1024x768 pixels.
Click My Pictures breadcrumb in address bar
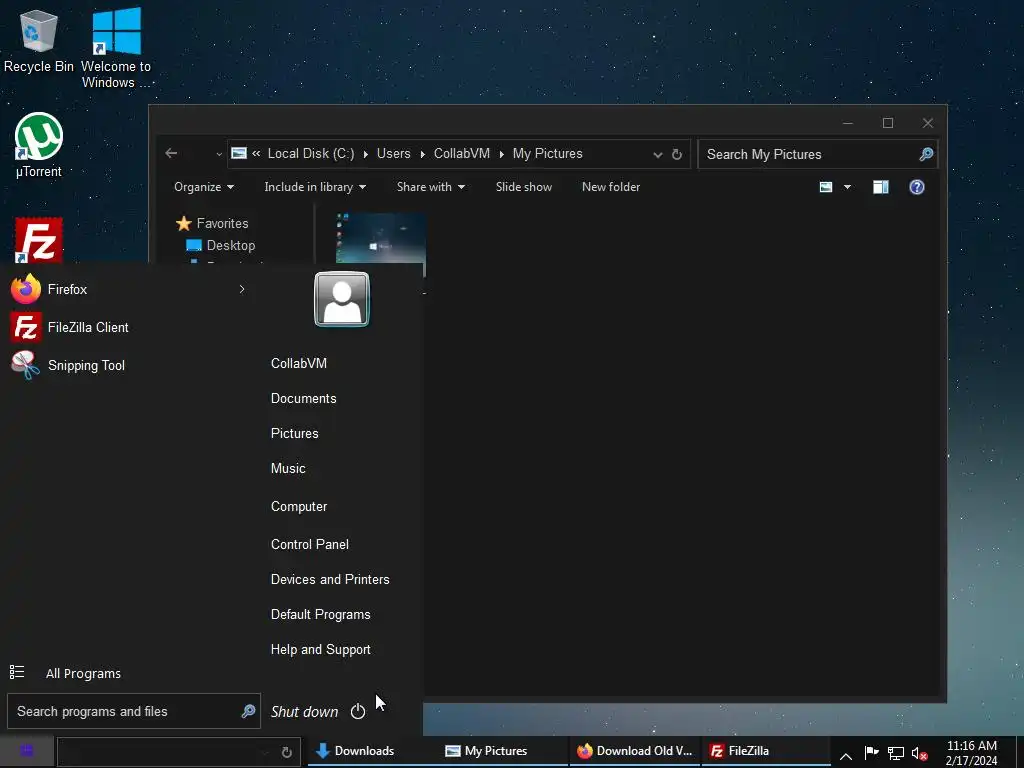[547, 153]
